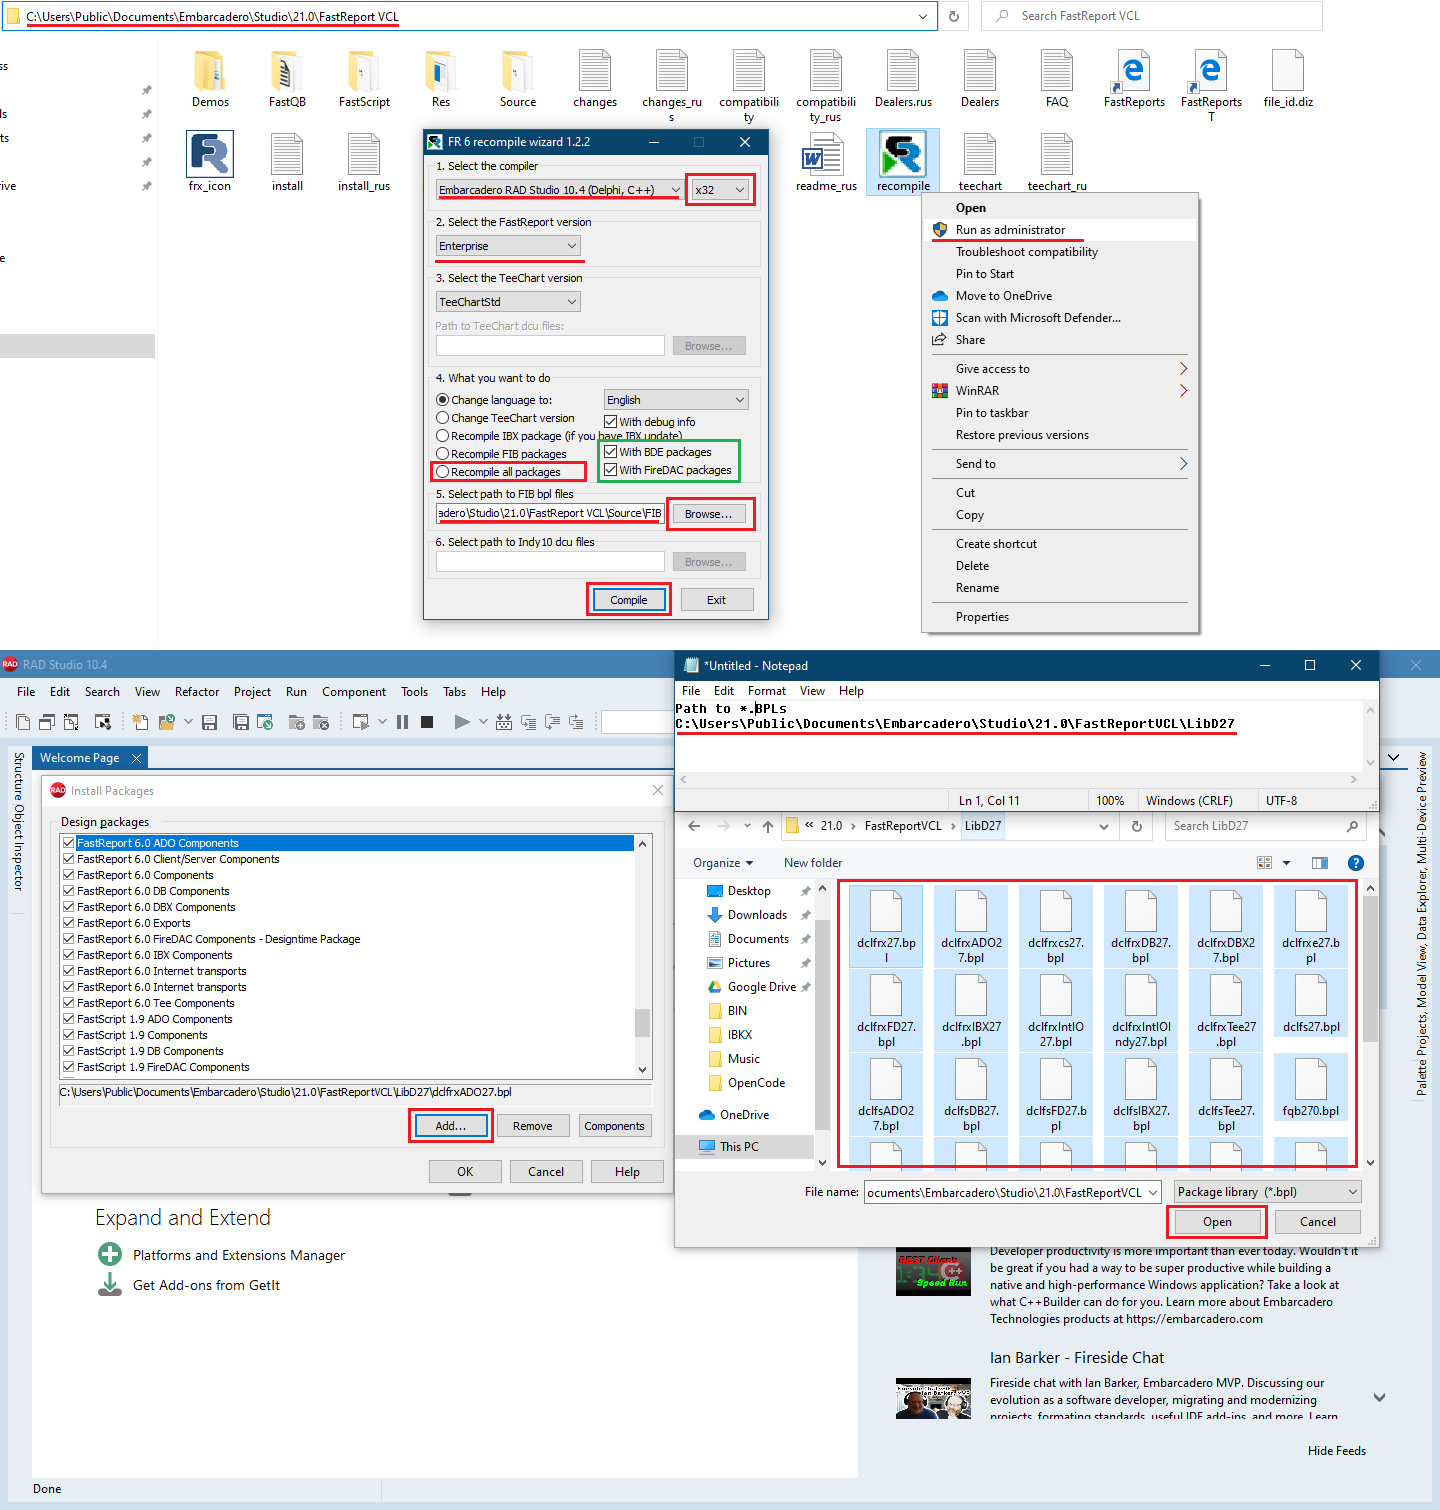Open the Format menu in Notepad
The image size is (1440, 1510).
[767, 691]
